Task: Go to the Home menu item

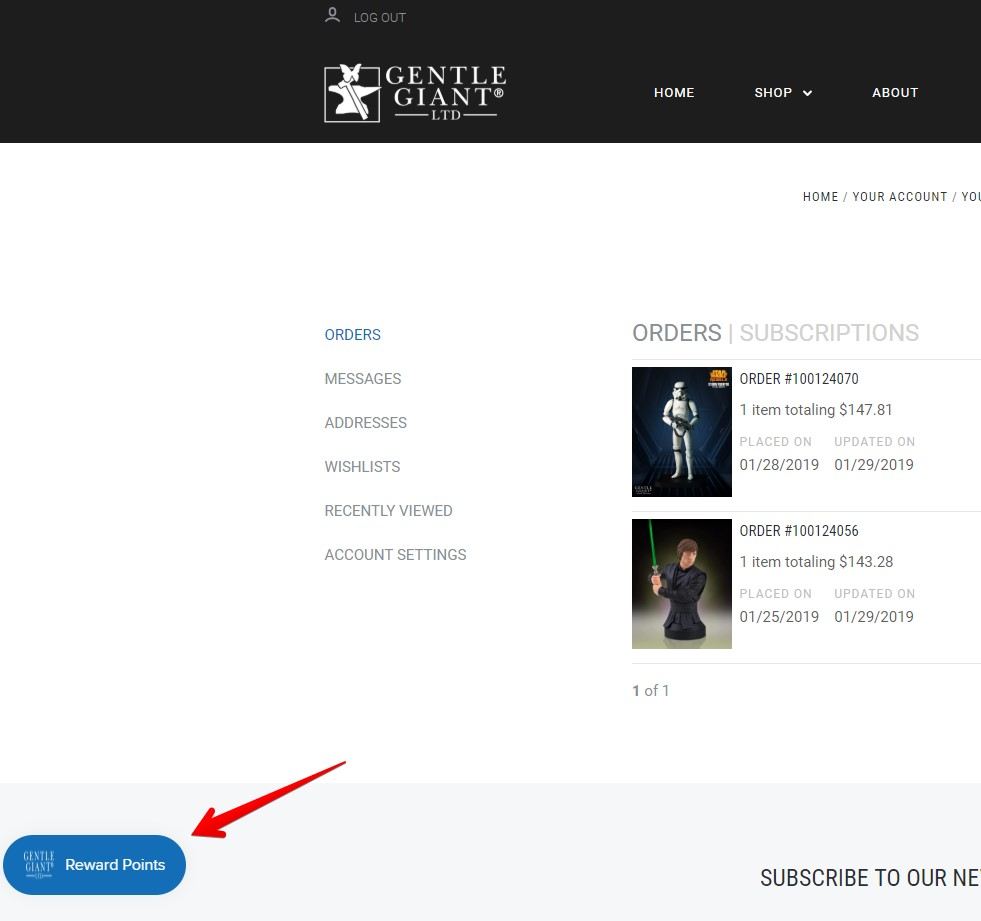Action: pos(674,93)
